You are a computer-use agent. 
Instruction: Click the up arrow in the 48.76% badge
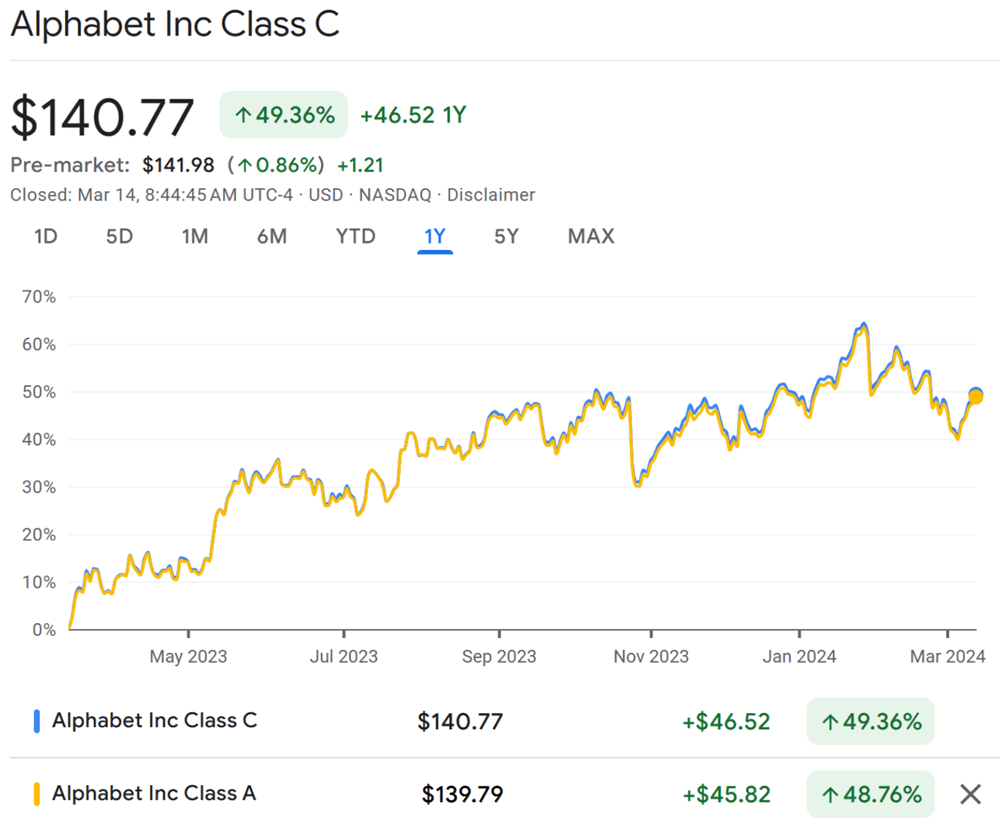(830, 796)
